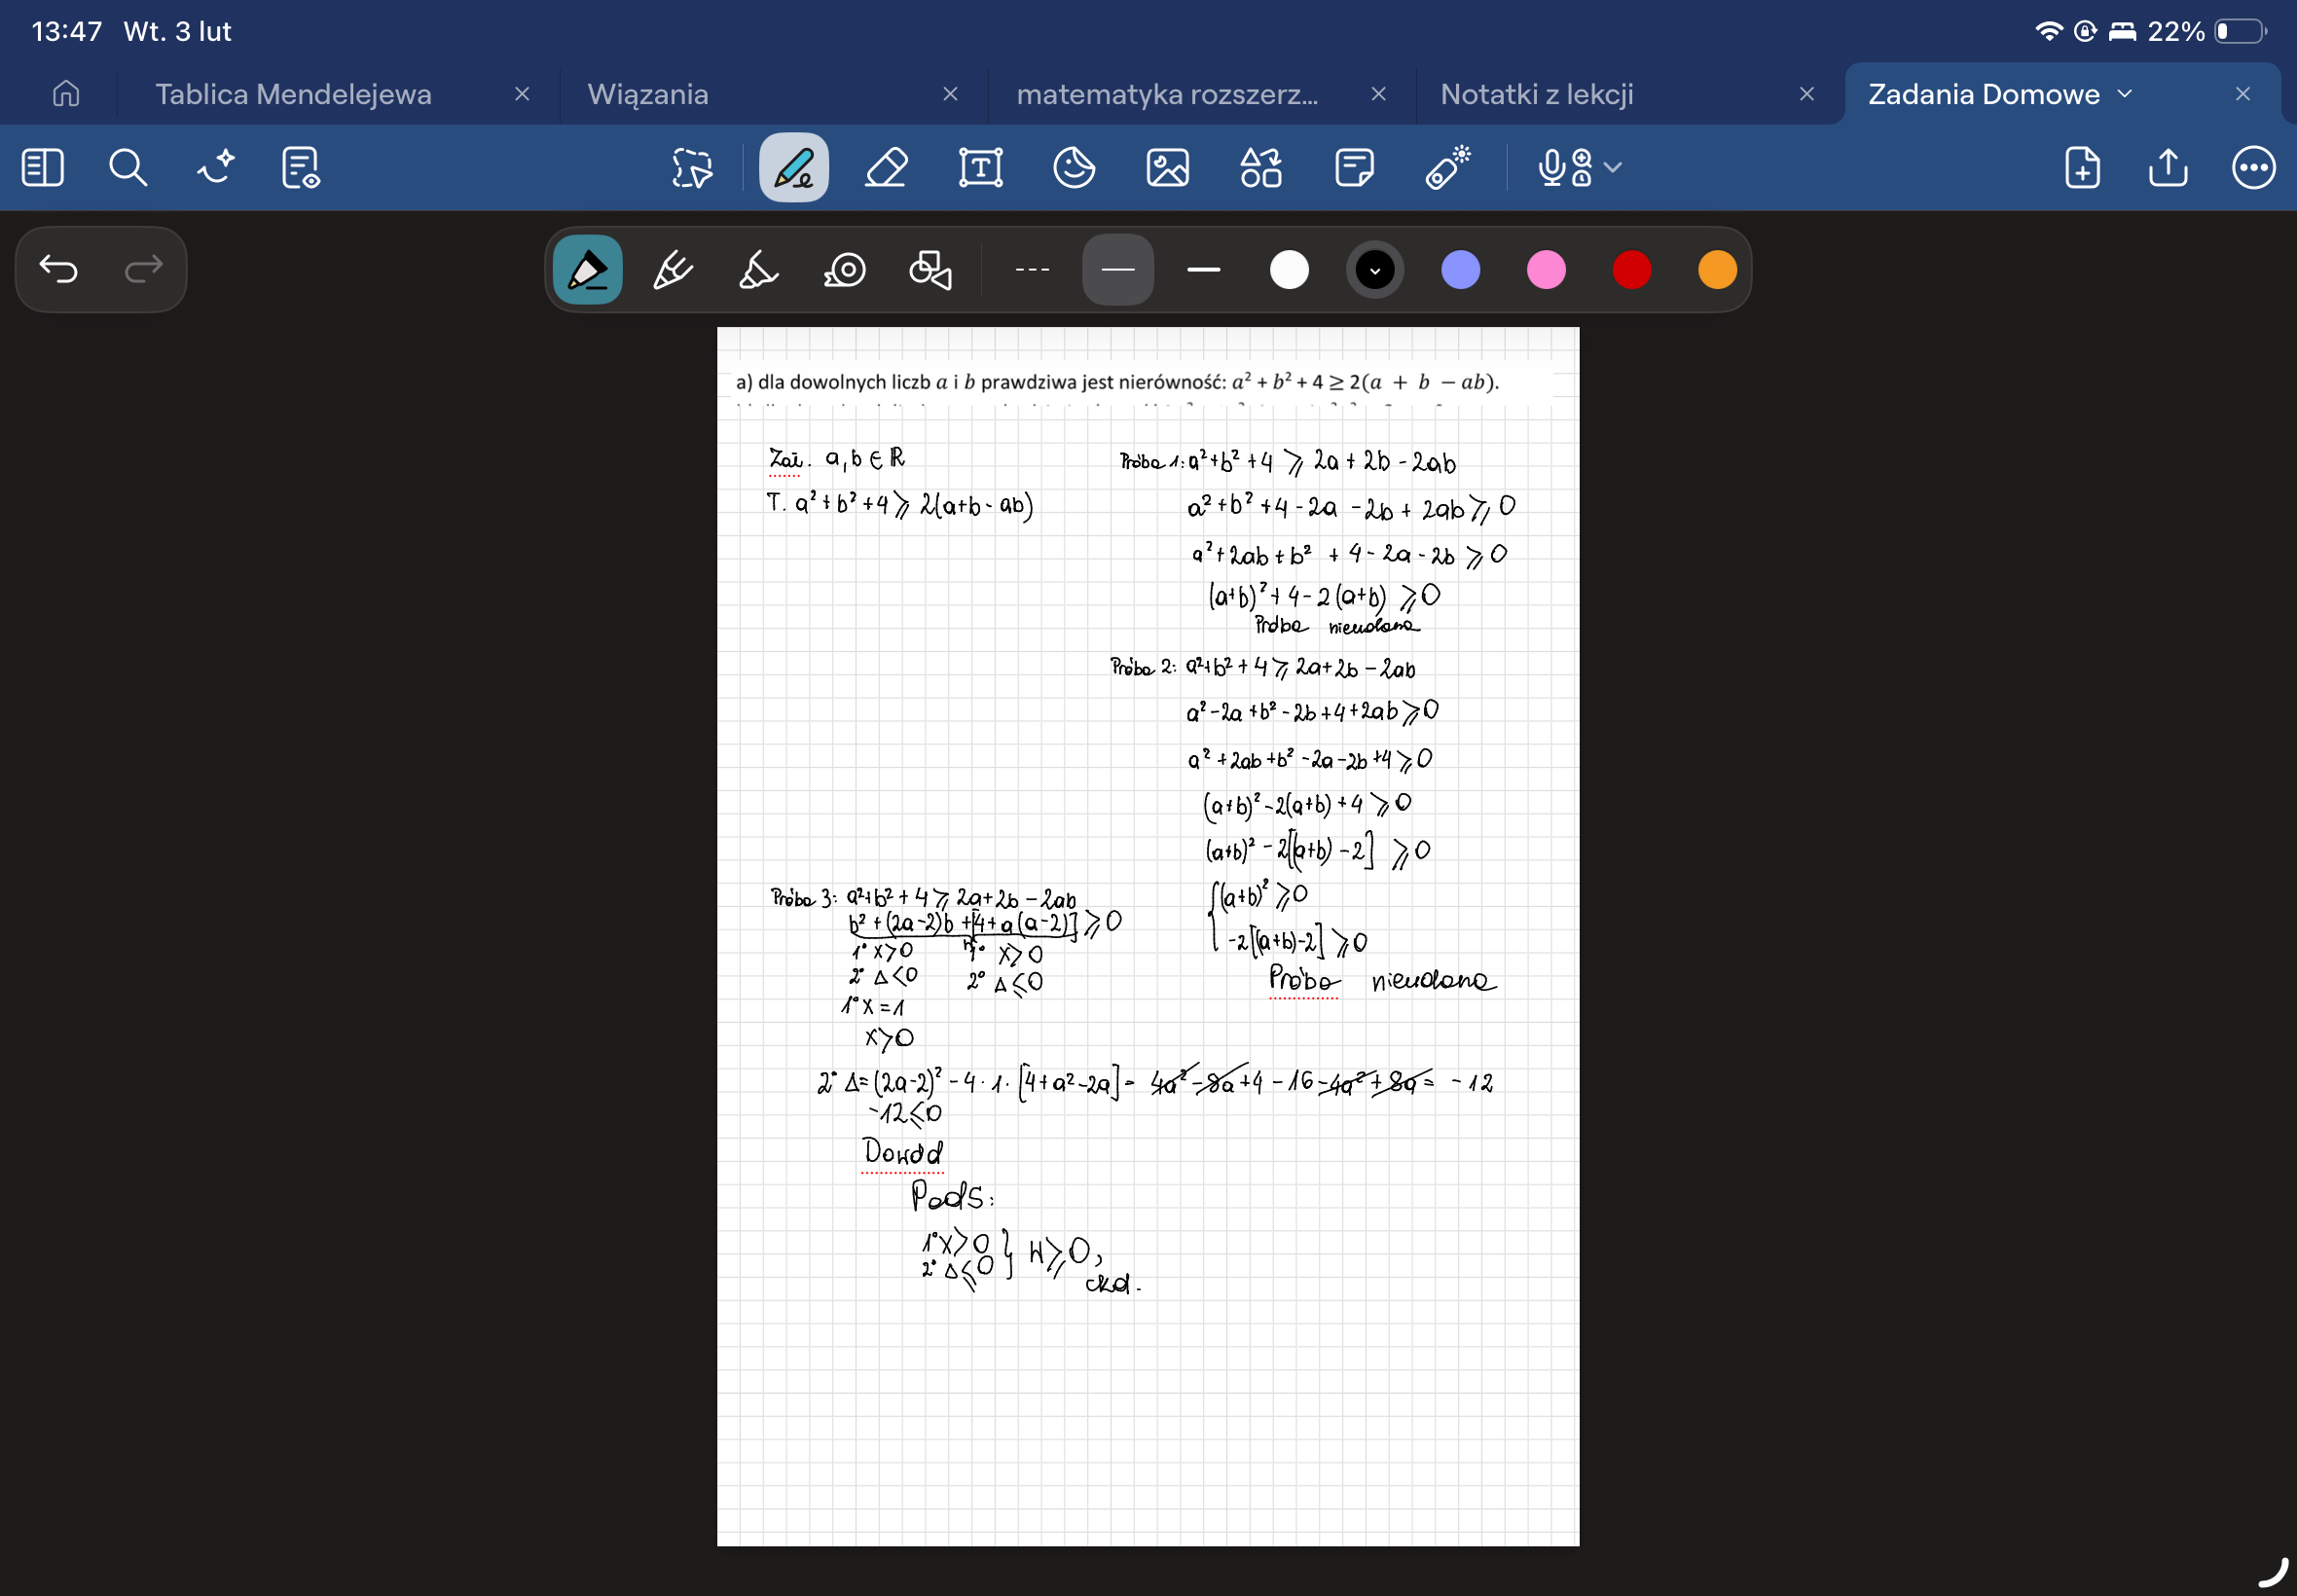
Task: Open the black color options dropdown
Action: 1374,270
